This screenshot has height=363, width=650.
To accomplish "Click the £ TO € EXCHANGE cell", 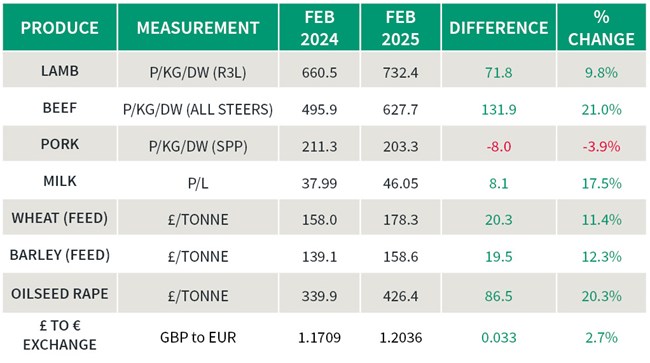I will (60, 335).
